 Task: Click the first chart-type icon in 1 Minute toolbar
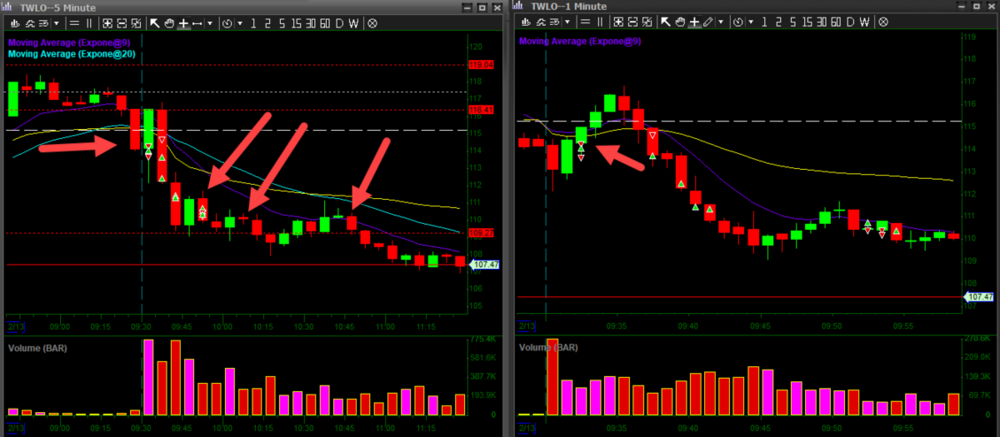[x=524, y=22]
